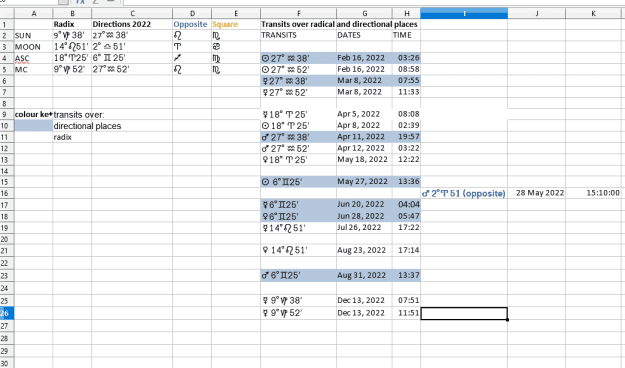Click the date cell Apr 8, 2022
This screenshot has height=368, width=625.
click(x=364, y=125)
